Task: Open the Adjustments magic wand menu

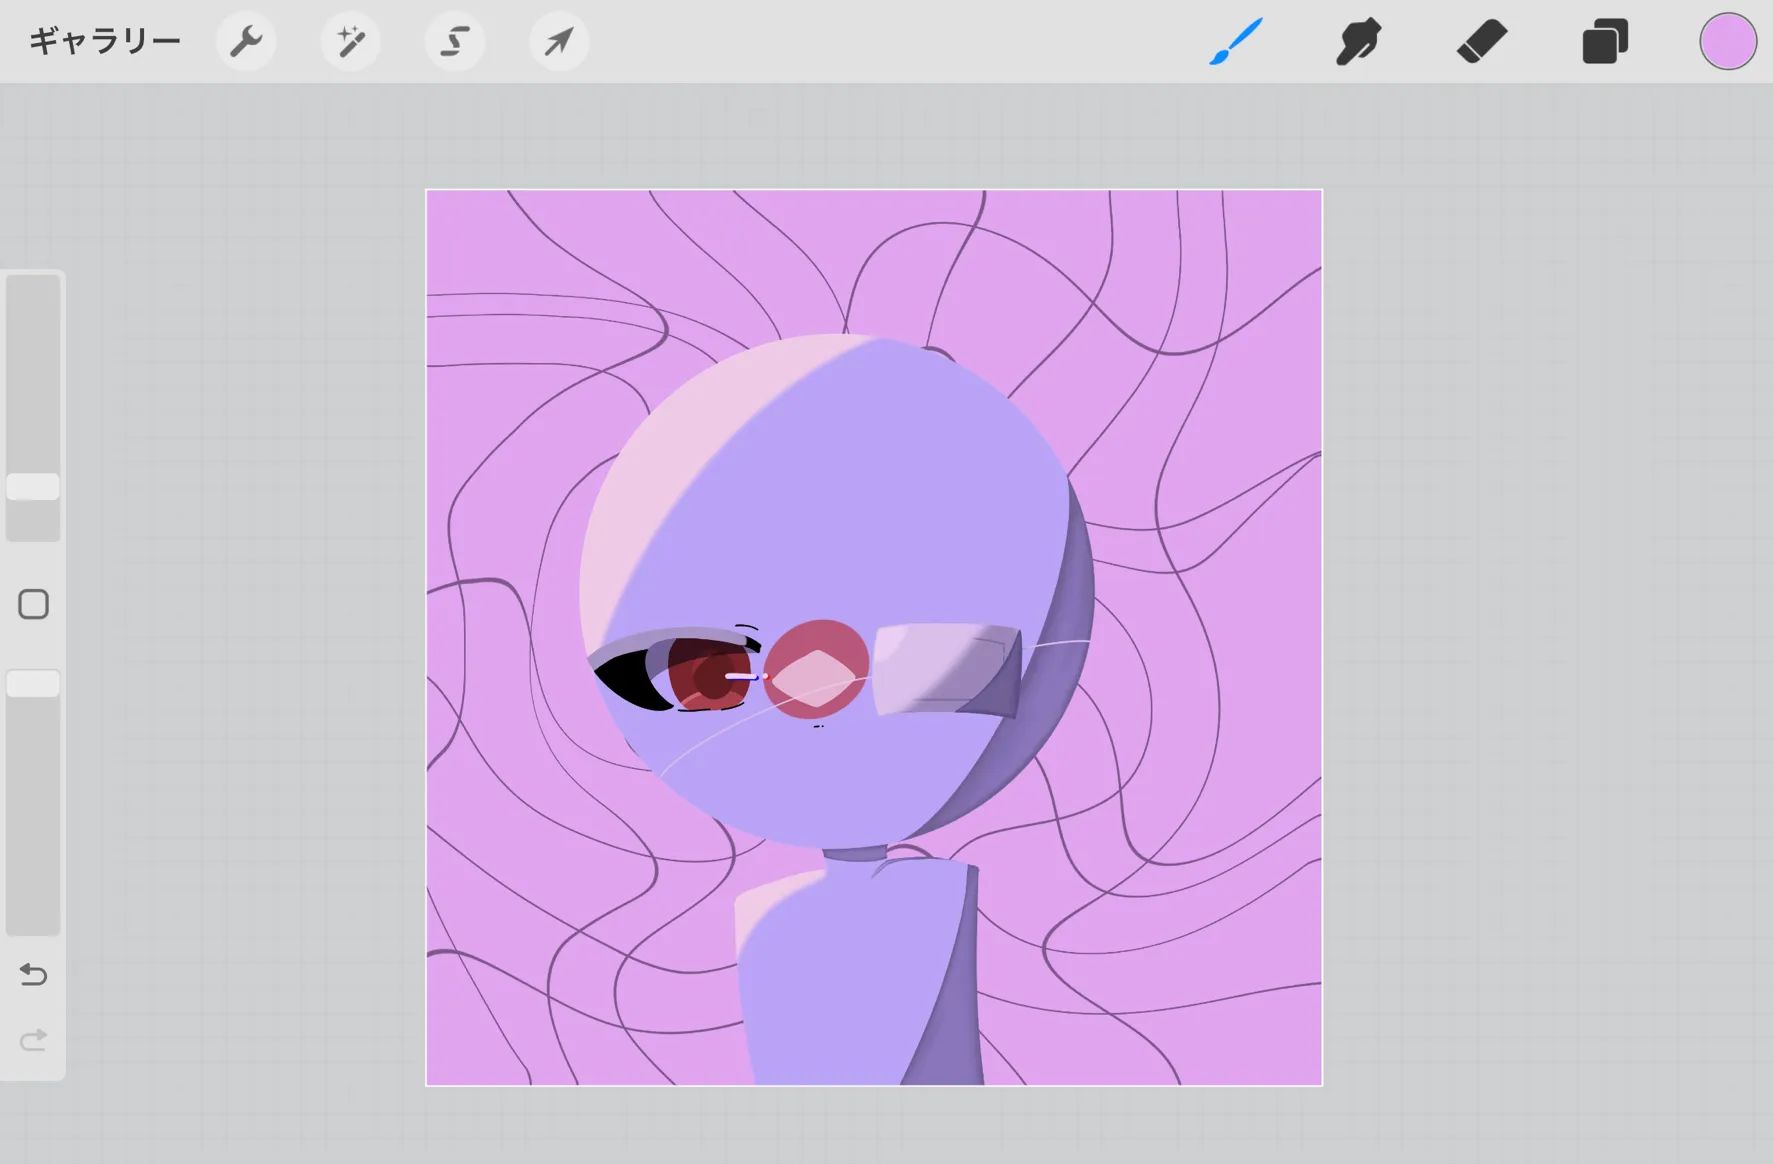Action: coord(350,41)
